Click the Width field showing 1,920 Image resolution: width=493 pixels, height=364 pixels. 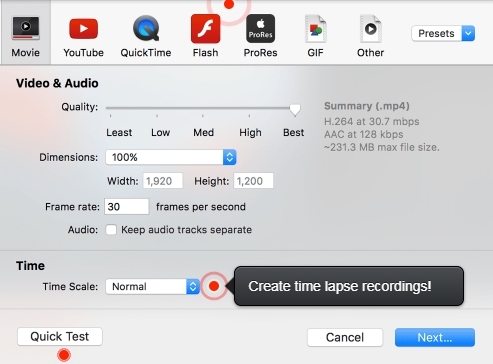pyautogui.click(x=163, y=181)
